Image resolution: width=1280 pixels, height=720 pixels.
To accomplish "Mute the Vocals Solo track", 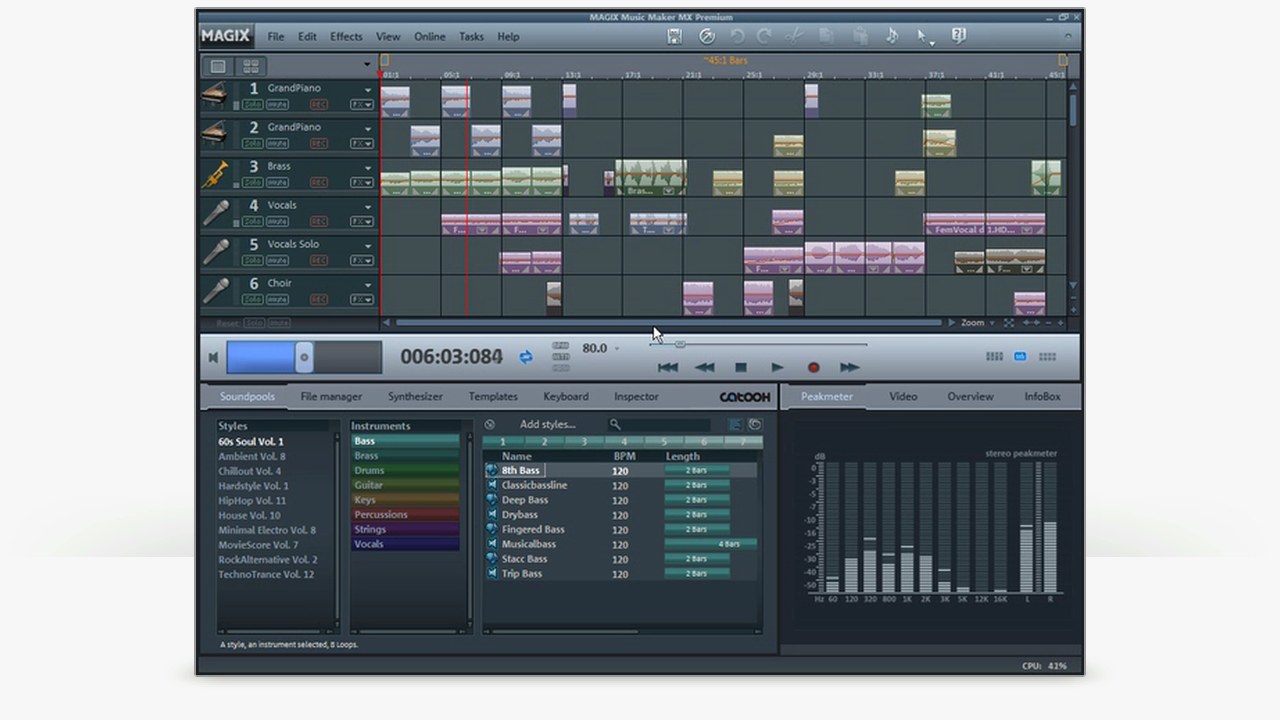I will coord(277,260).
